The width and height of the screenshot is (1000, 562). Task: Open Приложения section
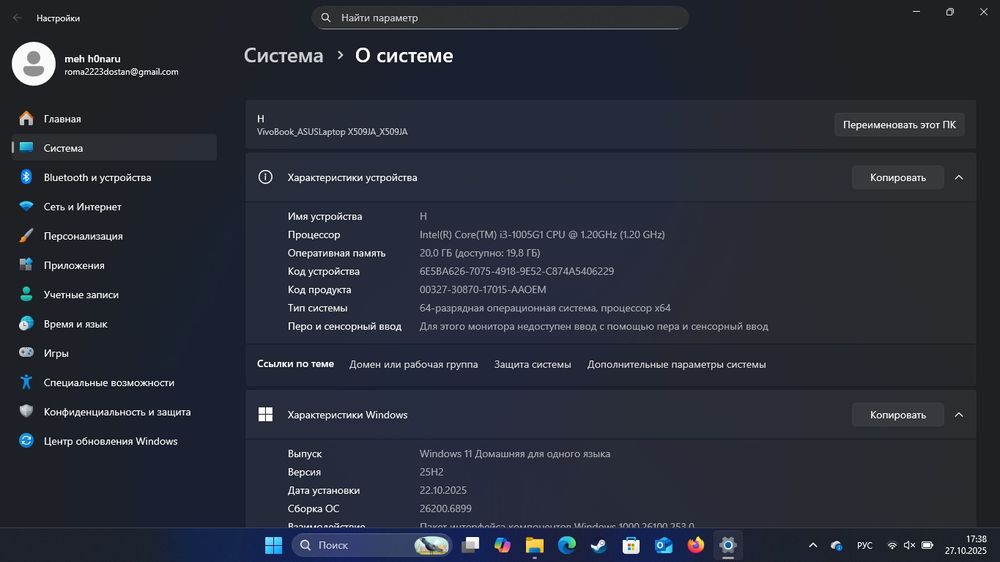point(115,265)
